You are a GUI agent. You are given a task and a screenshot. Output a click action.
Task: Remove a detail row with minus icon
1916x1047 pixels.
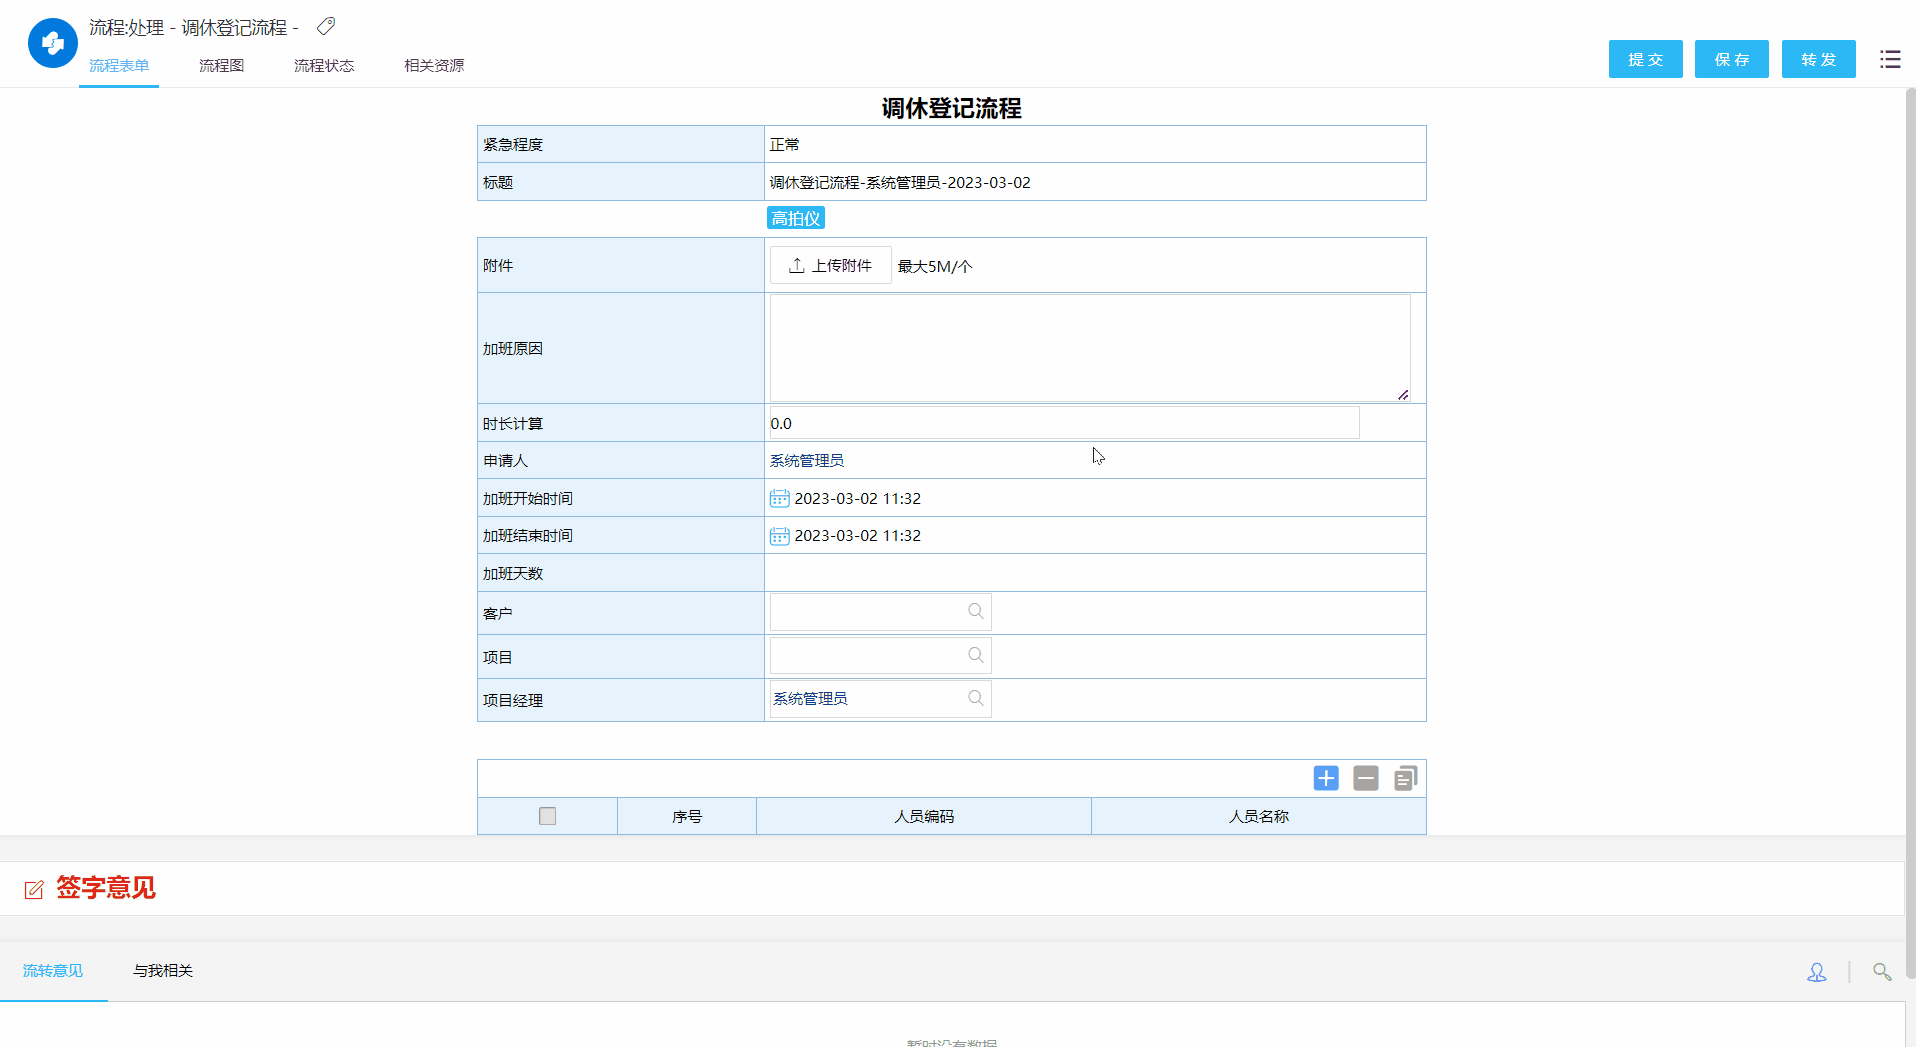point(1366,778)
